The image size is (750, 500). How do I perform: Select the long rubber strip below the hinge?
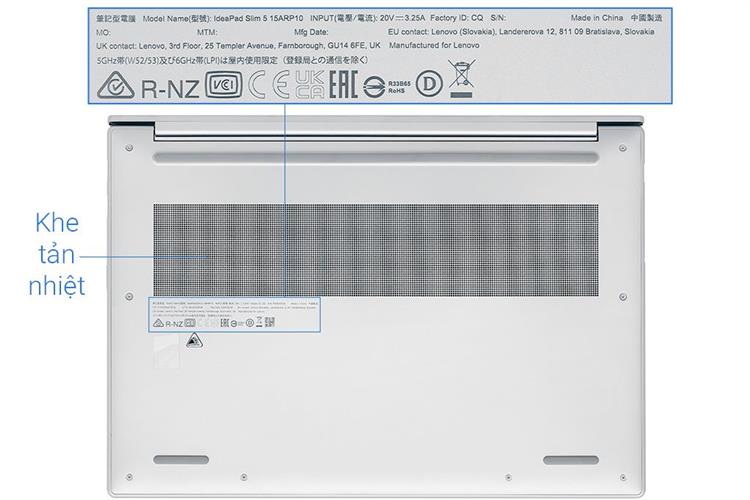(376, 158)
